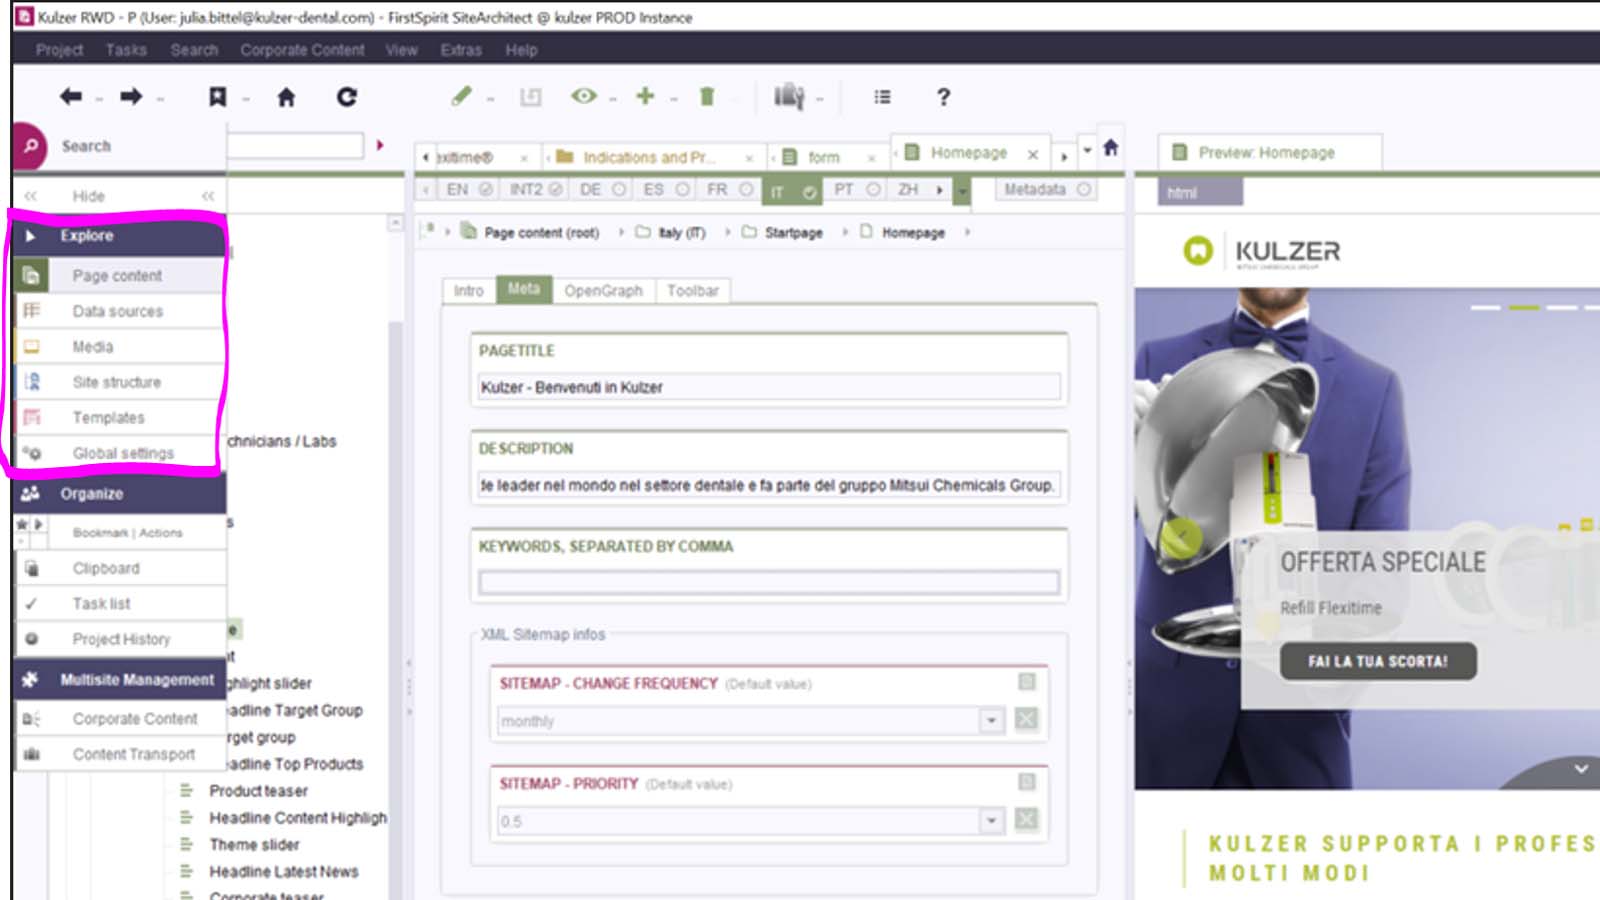Screen dimensions: 1600x900
Task: Switch to the OpenGraph tab
Action: (604, 291)
